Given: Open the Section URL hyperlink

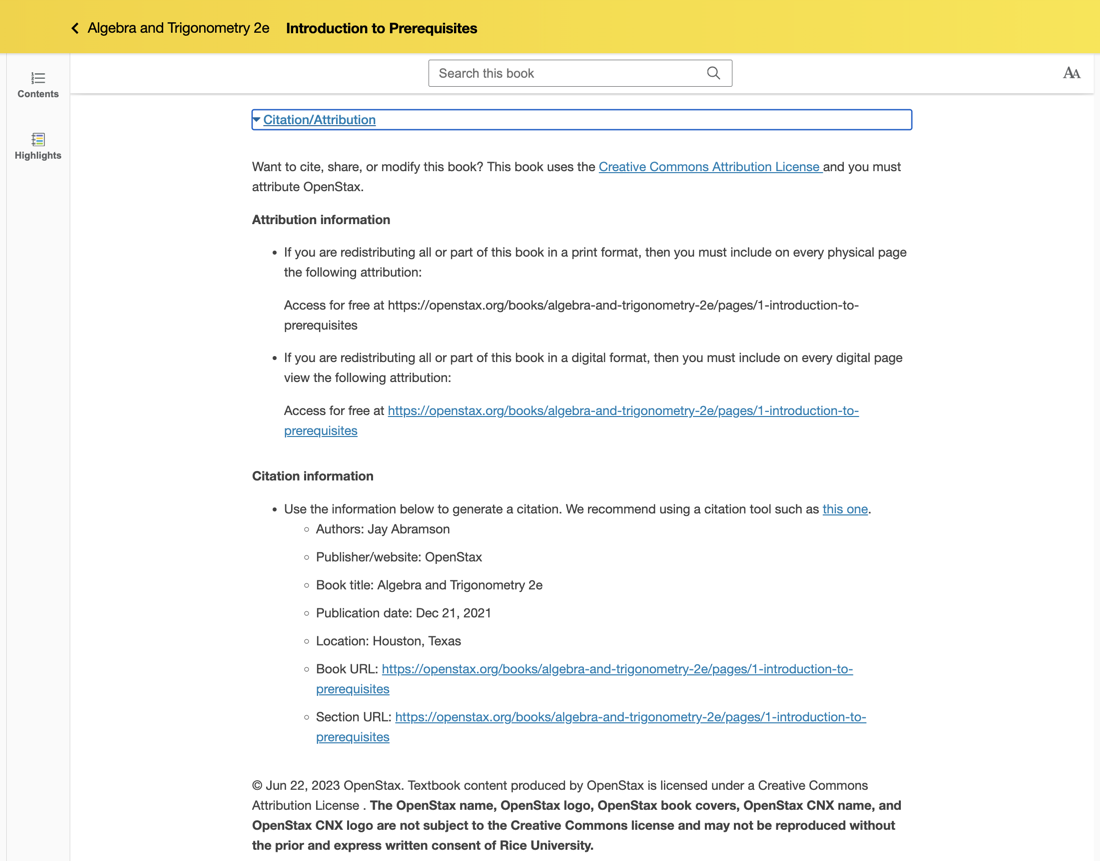Looking at the screenshot, I should [x=630, y=716].
